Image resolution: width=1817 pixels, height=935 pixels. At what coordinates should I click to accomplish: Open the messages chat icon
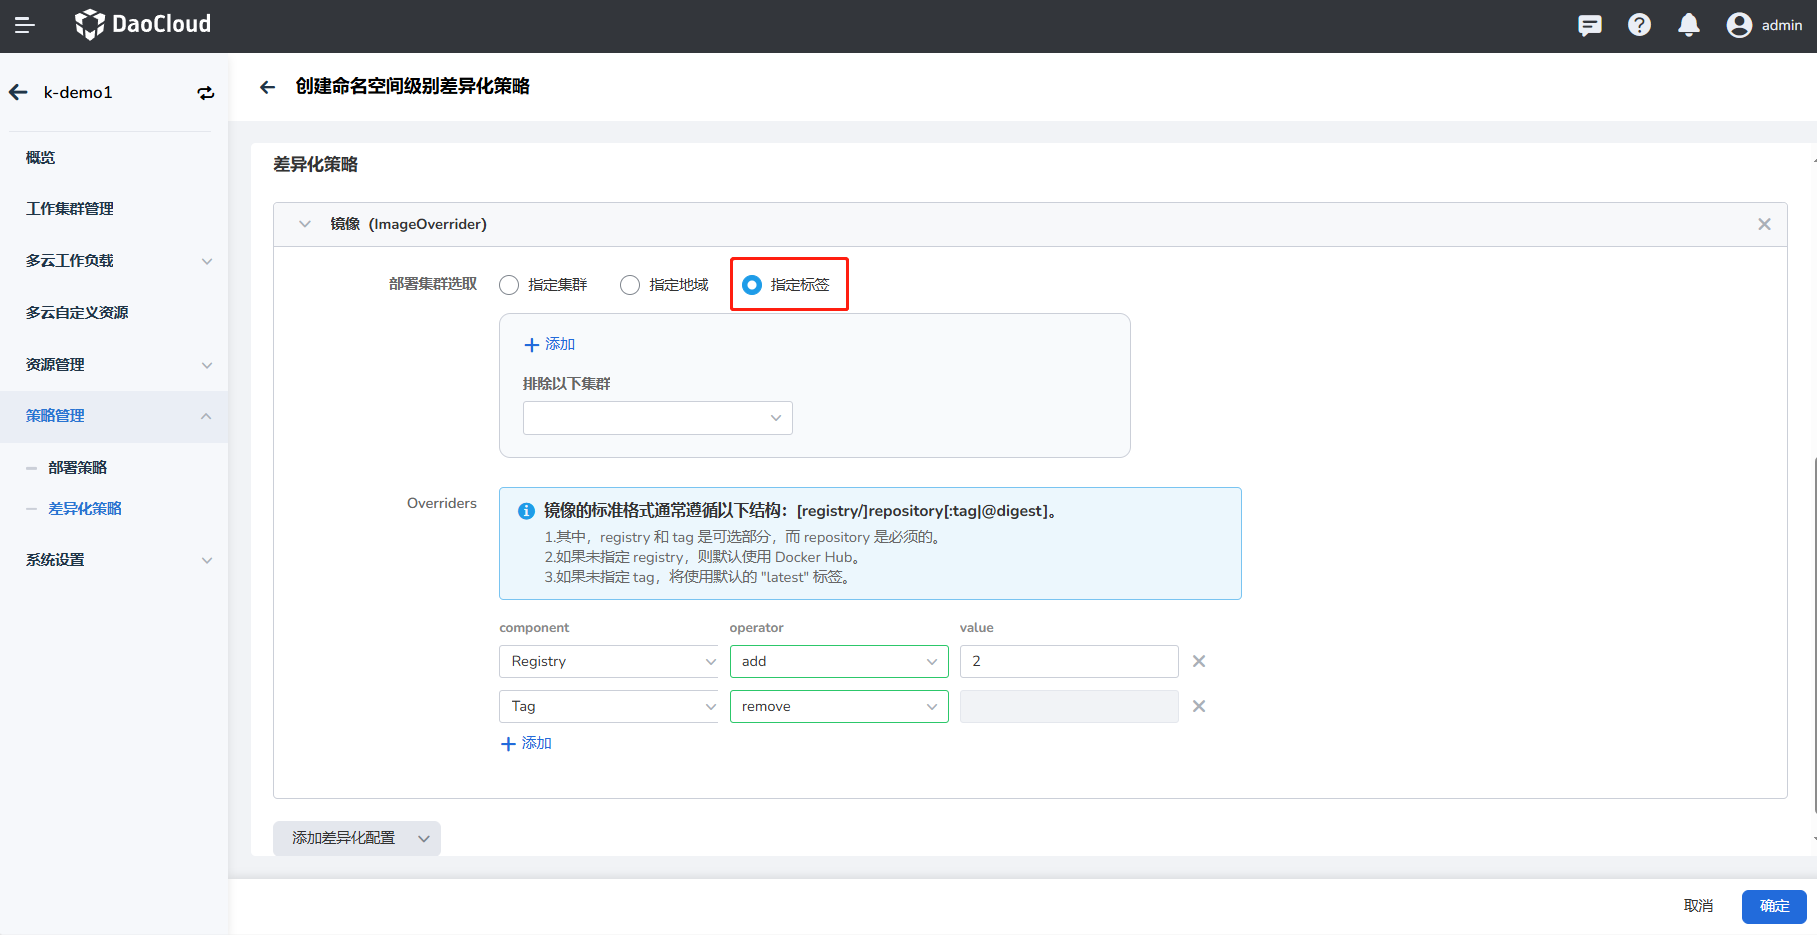[x=1589, y=25]
